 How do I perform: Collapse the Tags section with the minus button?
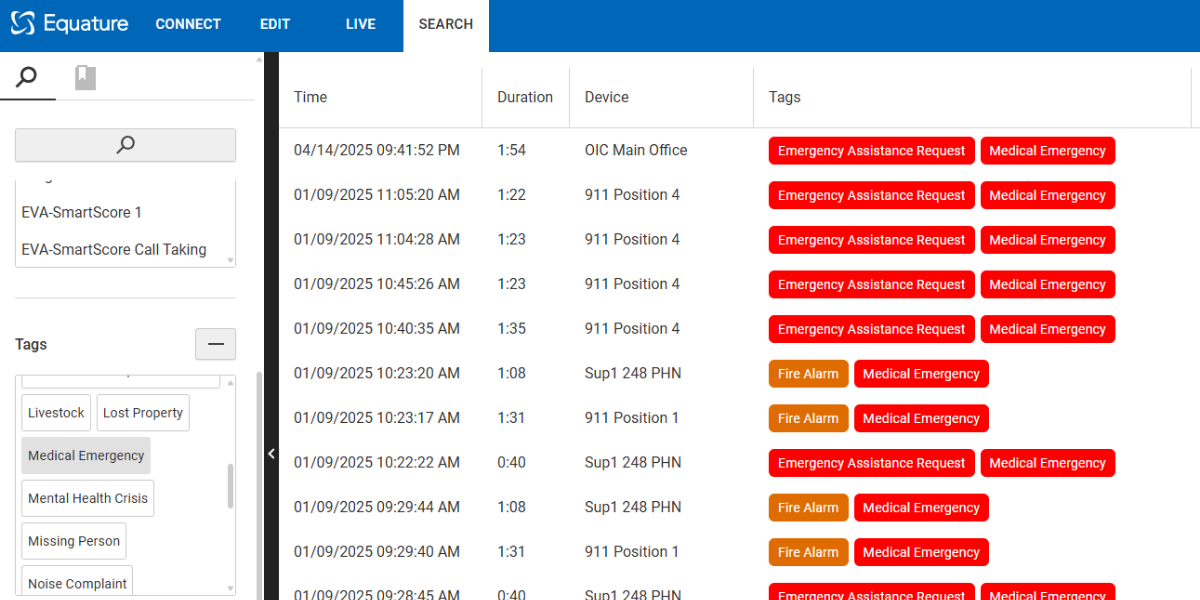(x=215, y=344)
